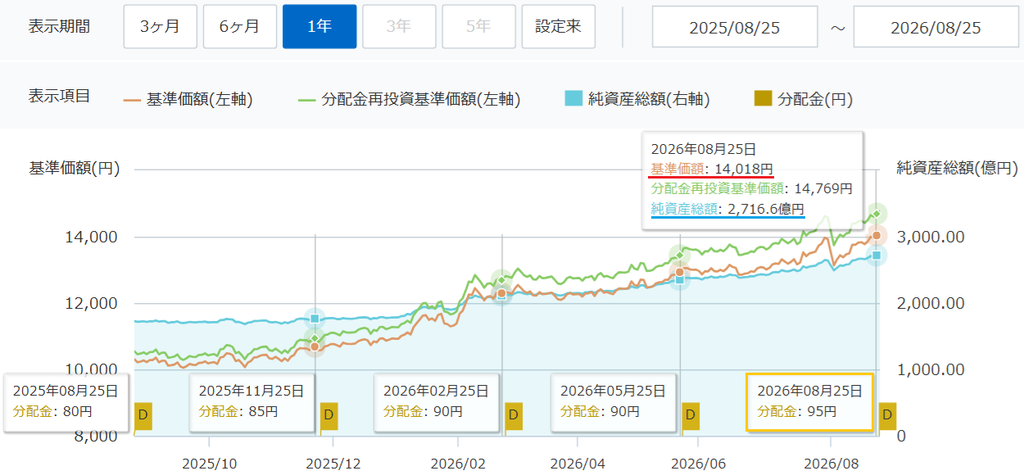Toggle the 分配金(円) legend series
The width and height of the screenshot is (1024, 475).
[803, 99]
